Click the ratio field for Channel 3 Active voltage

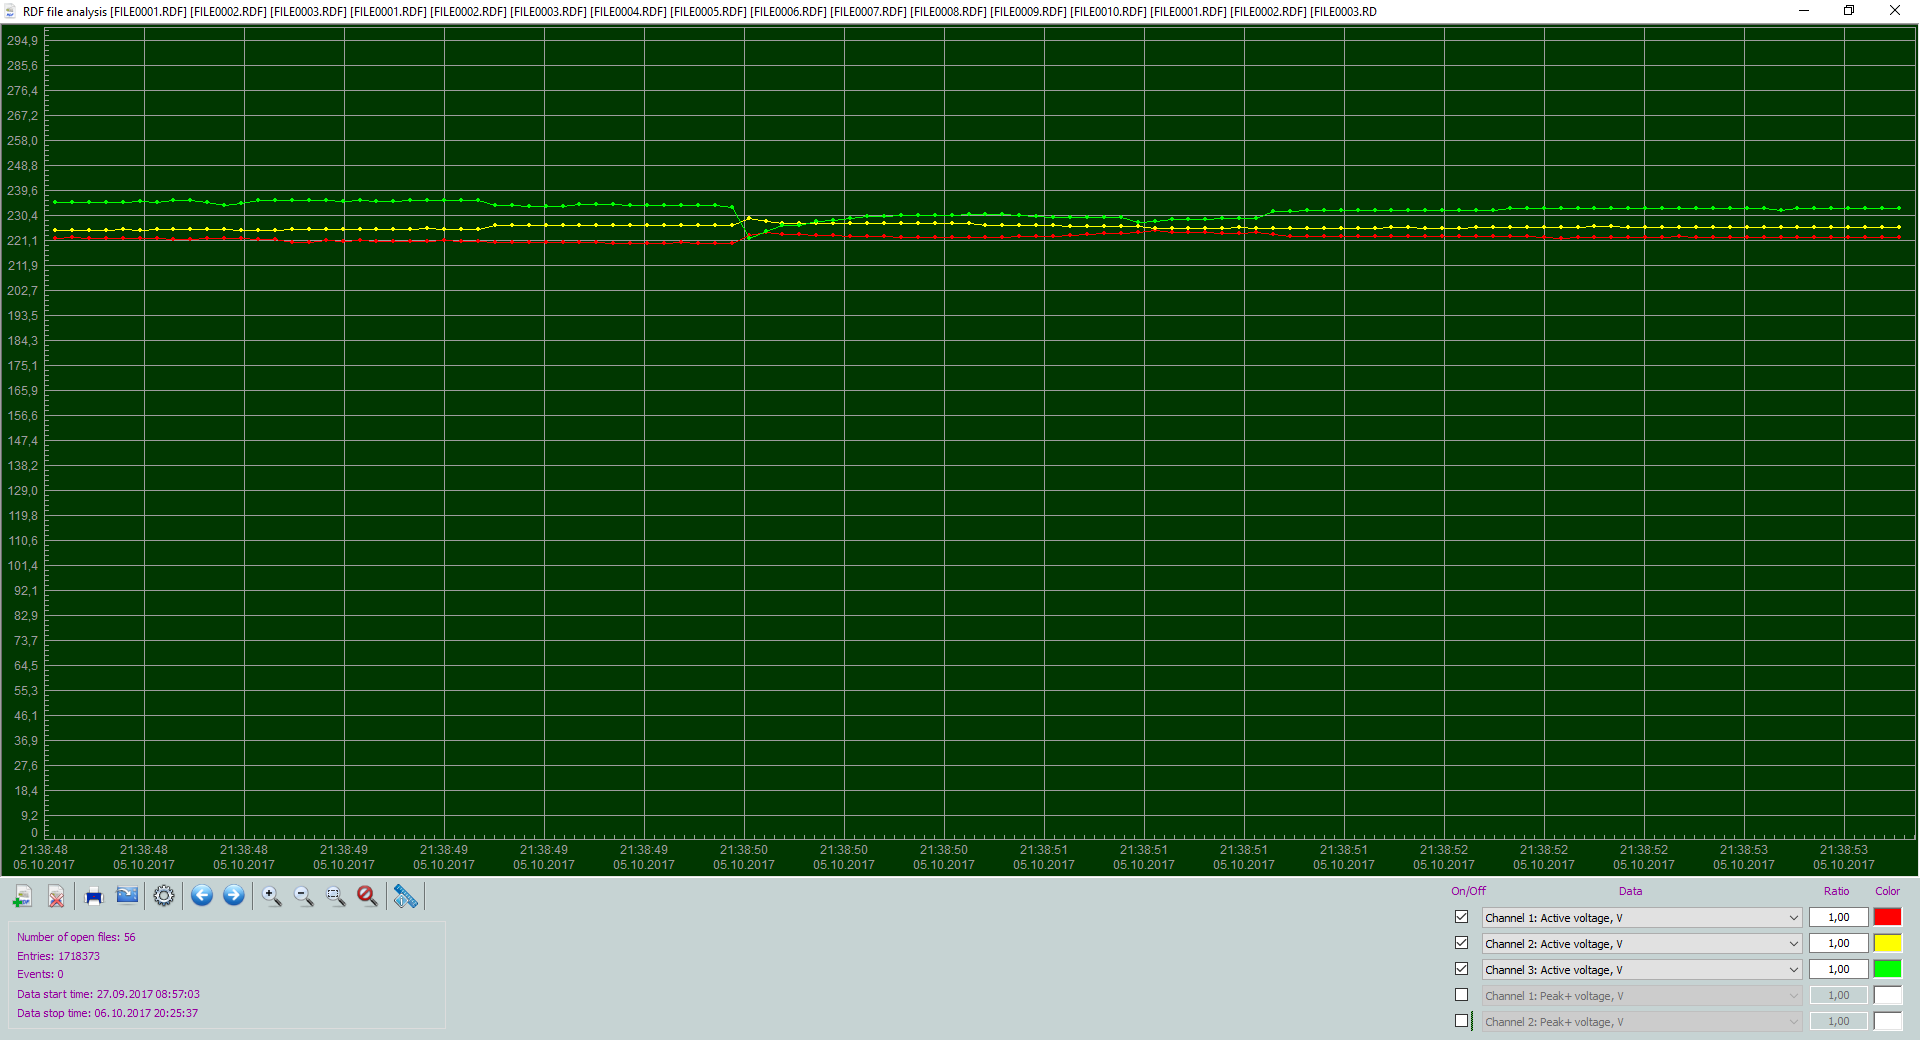[1839, 969]
